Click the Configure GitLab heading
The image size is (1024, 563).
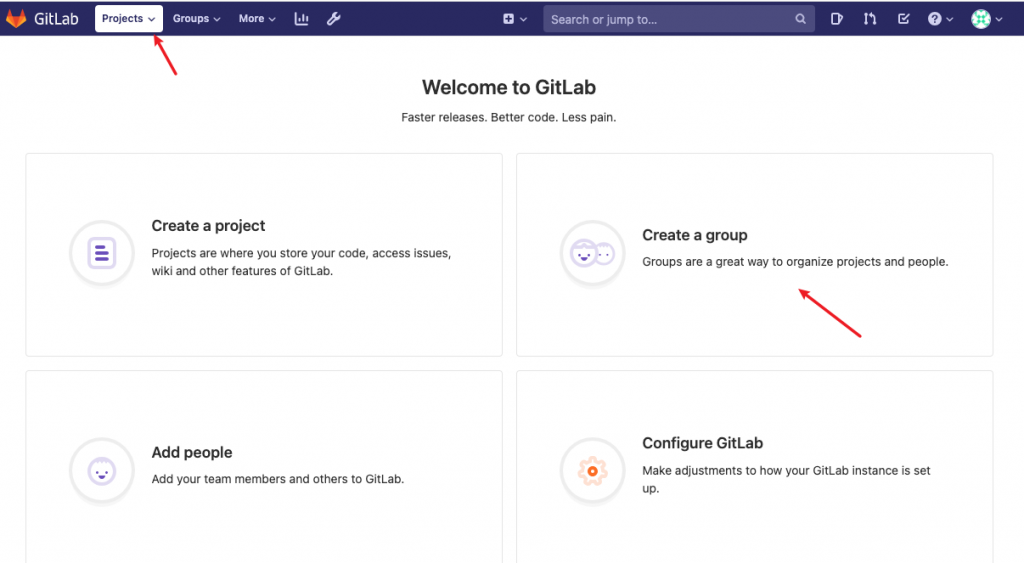pos(703,443)
